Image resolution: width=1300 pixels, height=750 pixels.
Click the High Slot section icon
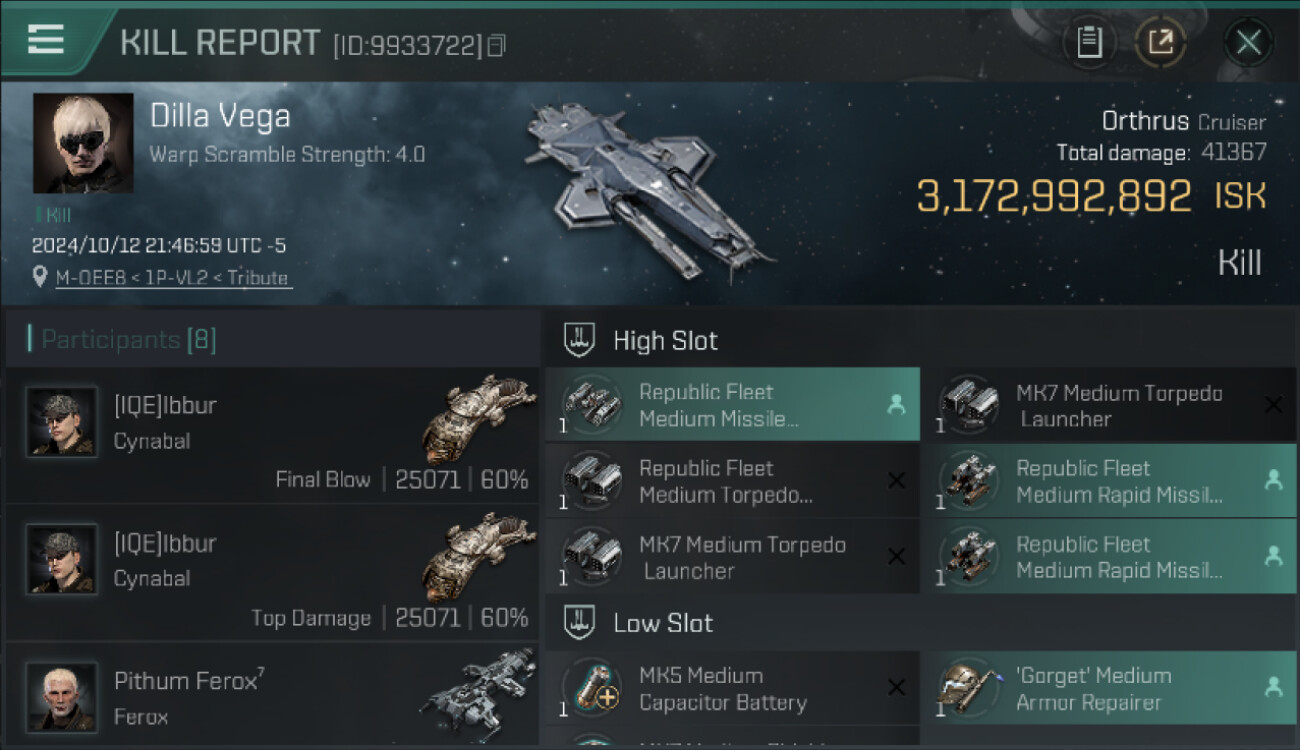tap(580, 340)
